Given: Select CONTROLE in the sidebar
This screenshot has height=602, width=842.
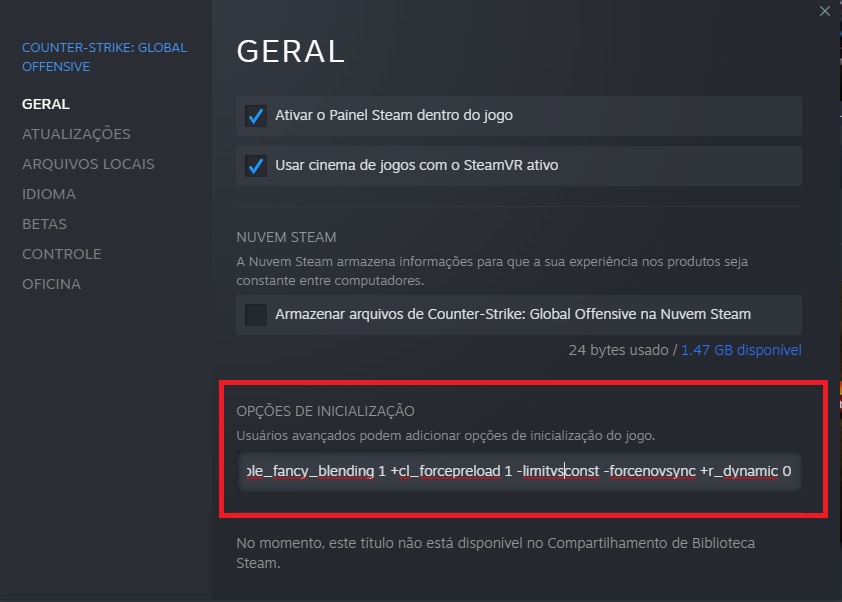Looking at the screenshot, I should 62,254.
